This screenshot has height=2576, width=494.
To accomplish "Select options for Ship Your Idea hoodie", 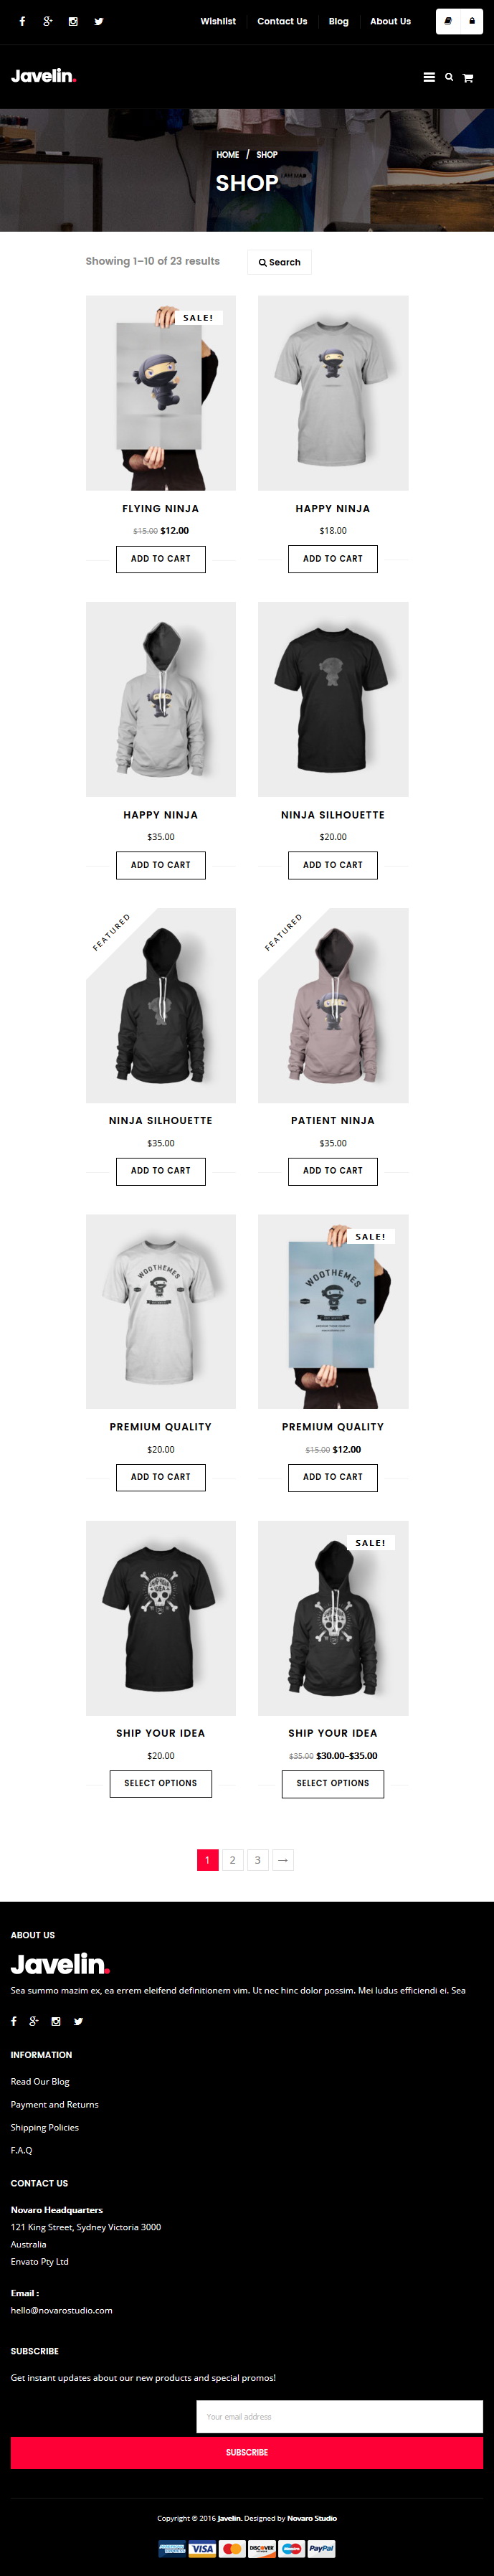I will point(333,1782).
